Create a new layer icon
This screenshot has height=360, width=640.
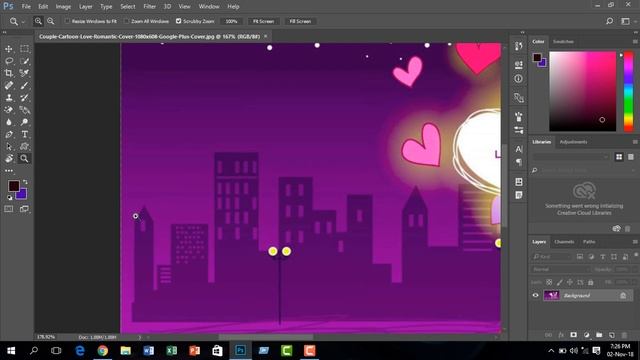[611, 335]
